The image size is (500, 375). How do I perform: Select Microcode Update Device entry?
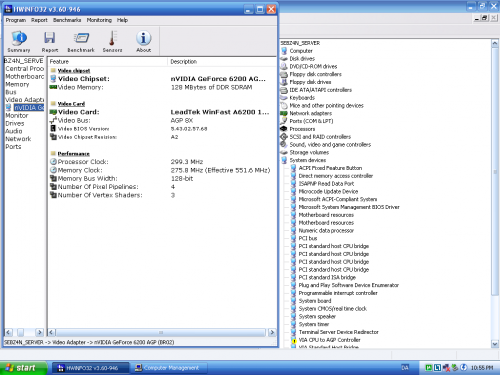[x=328, y=191]
